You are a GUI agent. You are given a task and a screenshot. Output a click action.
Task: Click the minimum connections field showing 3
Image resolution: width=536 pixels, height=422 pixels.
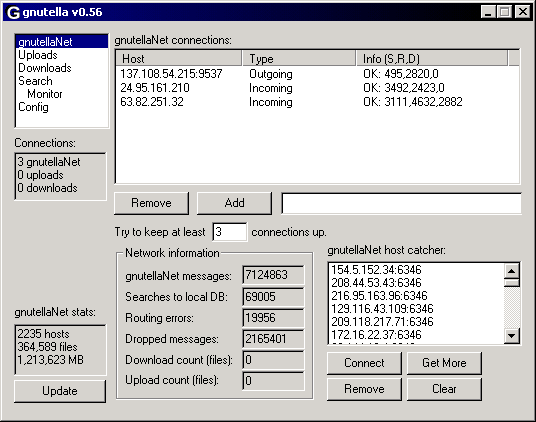pos(229,232)
